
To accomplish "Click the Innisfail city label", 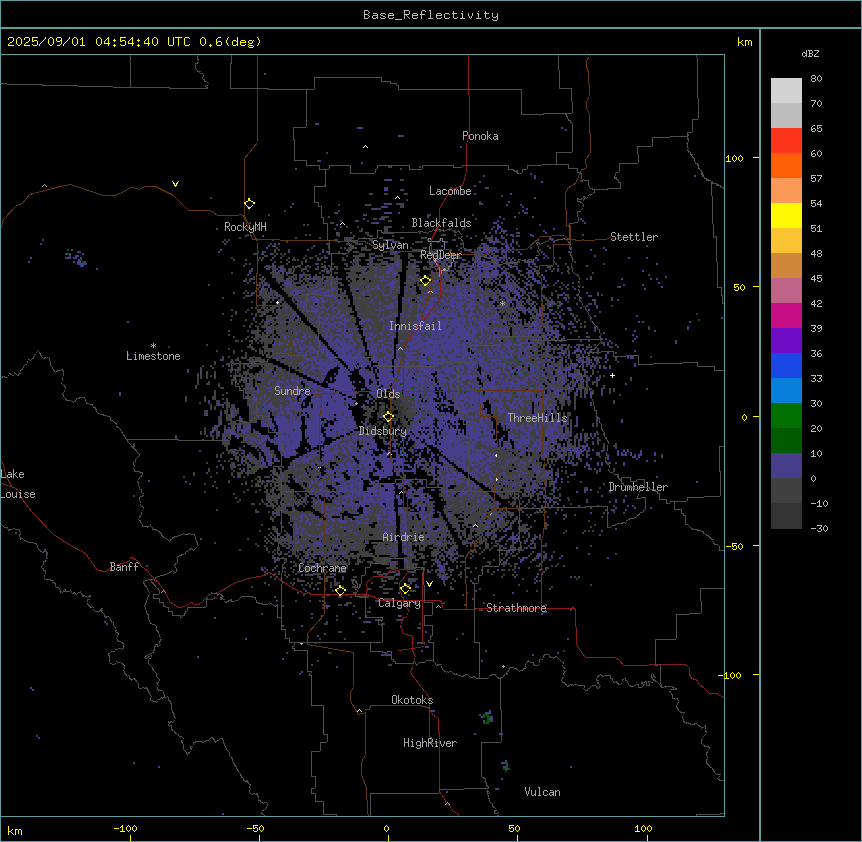I will coord(415,326).
